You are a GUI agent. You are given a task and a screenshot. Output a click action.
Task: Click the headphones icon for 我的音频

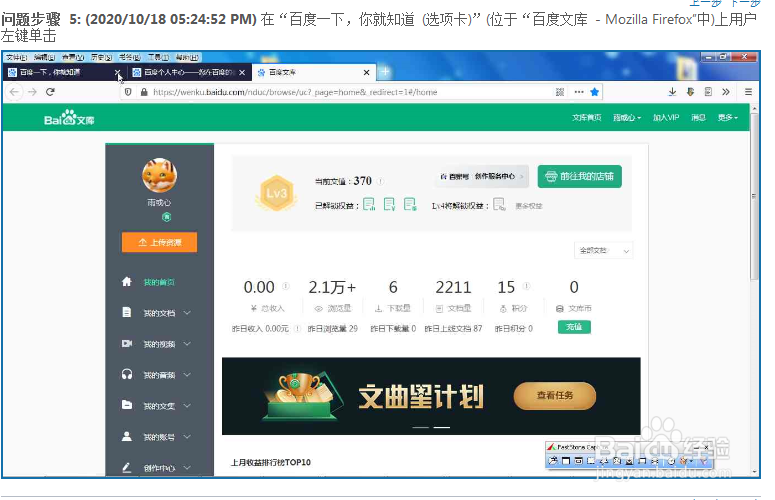point(127,374)
